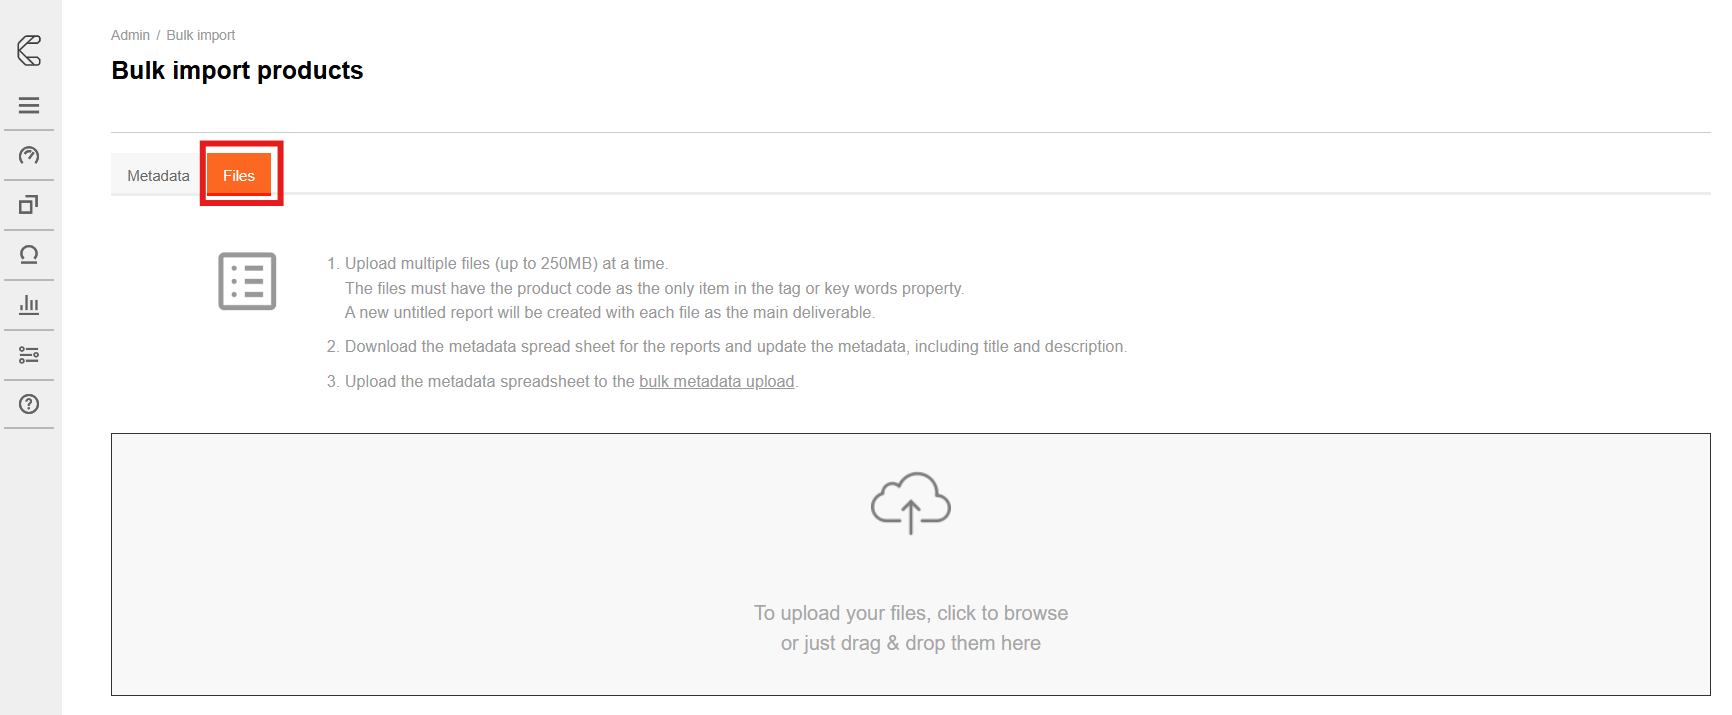The width and height of the screenshot is (1732, 715).
Task: Click 'or just drag & drop them here' text
Action: [x=910, y=643]
